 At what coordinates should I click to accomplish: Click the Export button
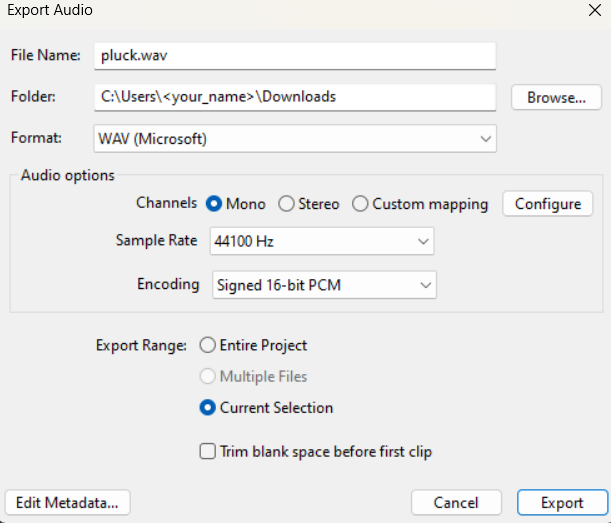(562, 502)
